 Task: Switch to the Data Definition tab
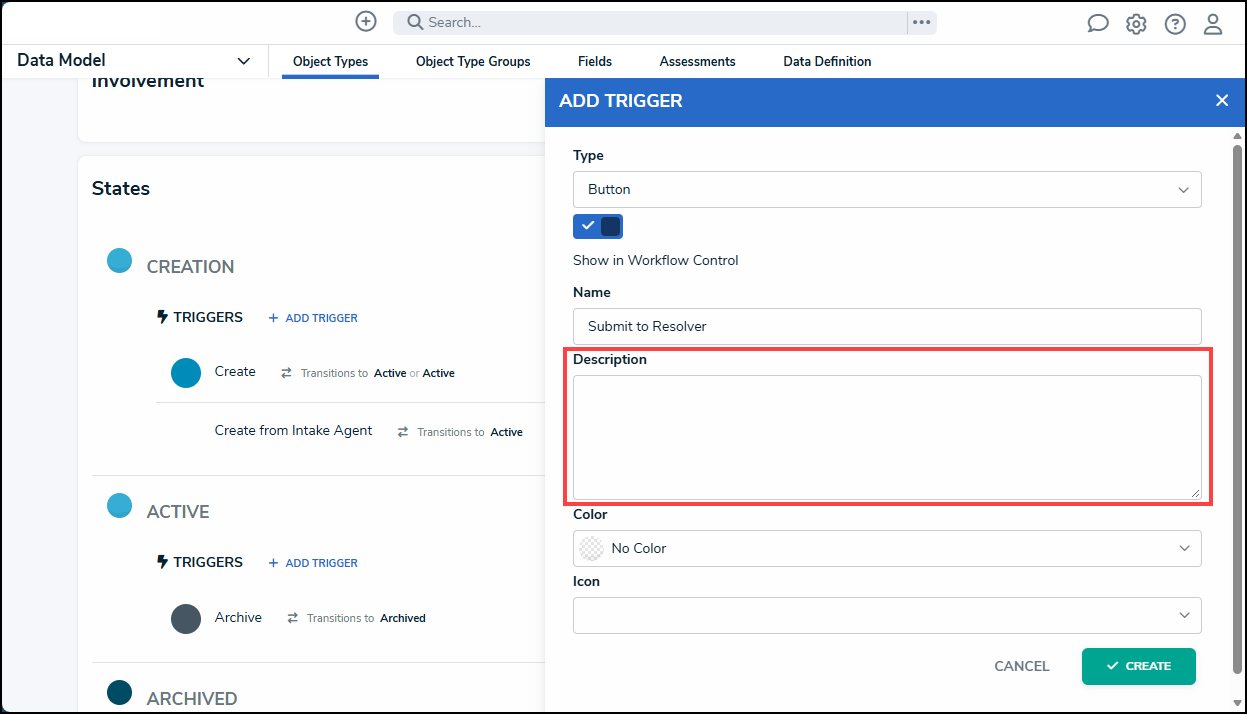[827, 62]
